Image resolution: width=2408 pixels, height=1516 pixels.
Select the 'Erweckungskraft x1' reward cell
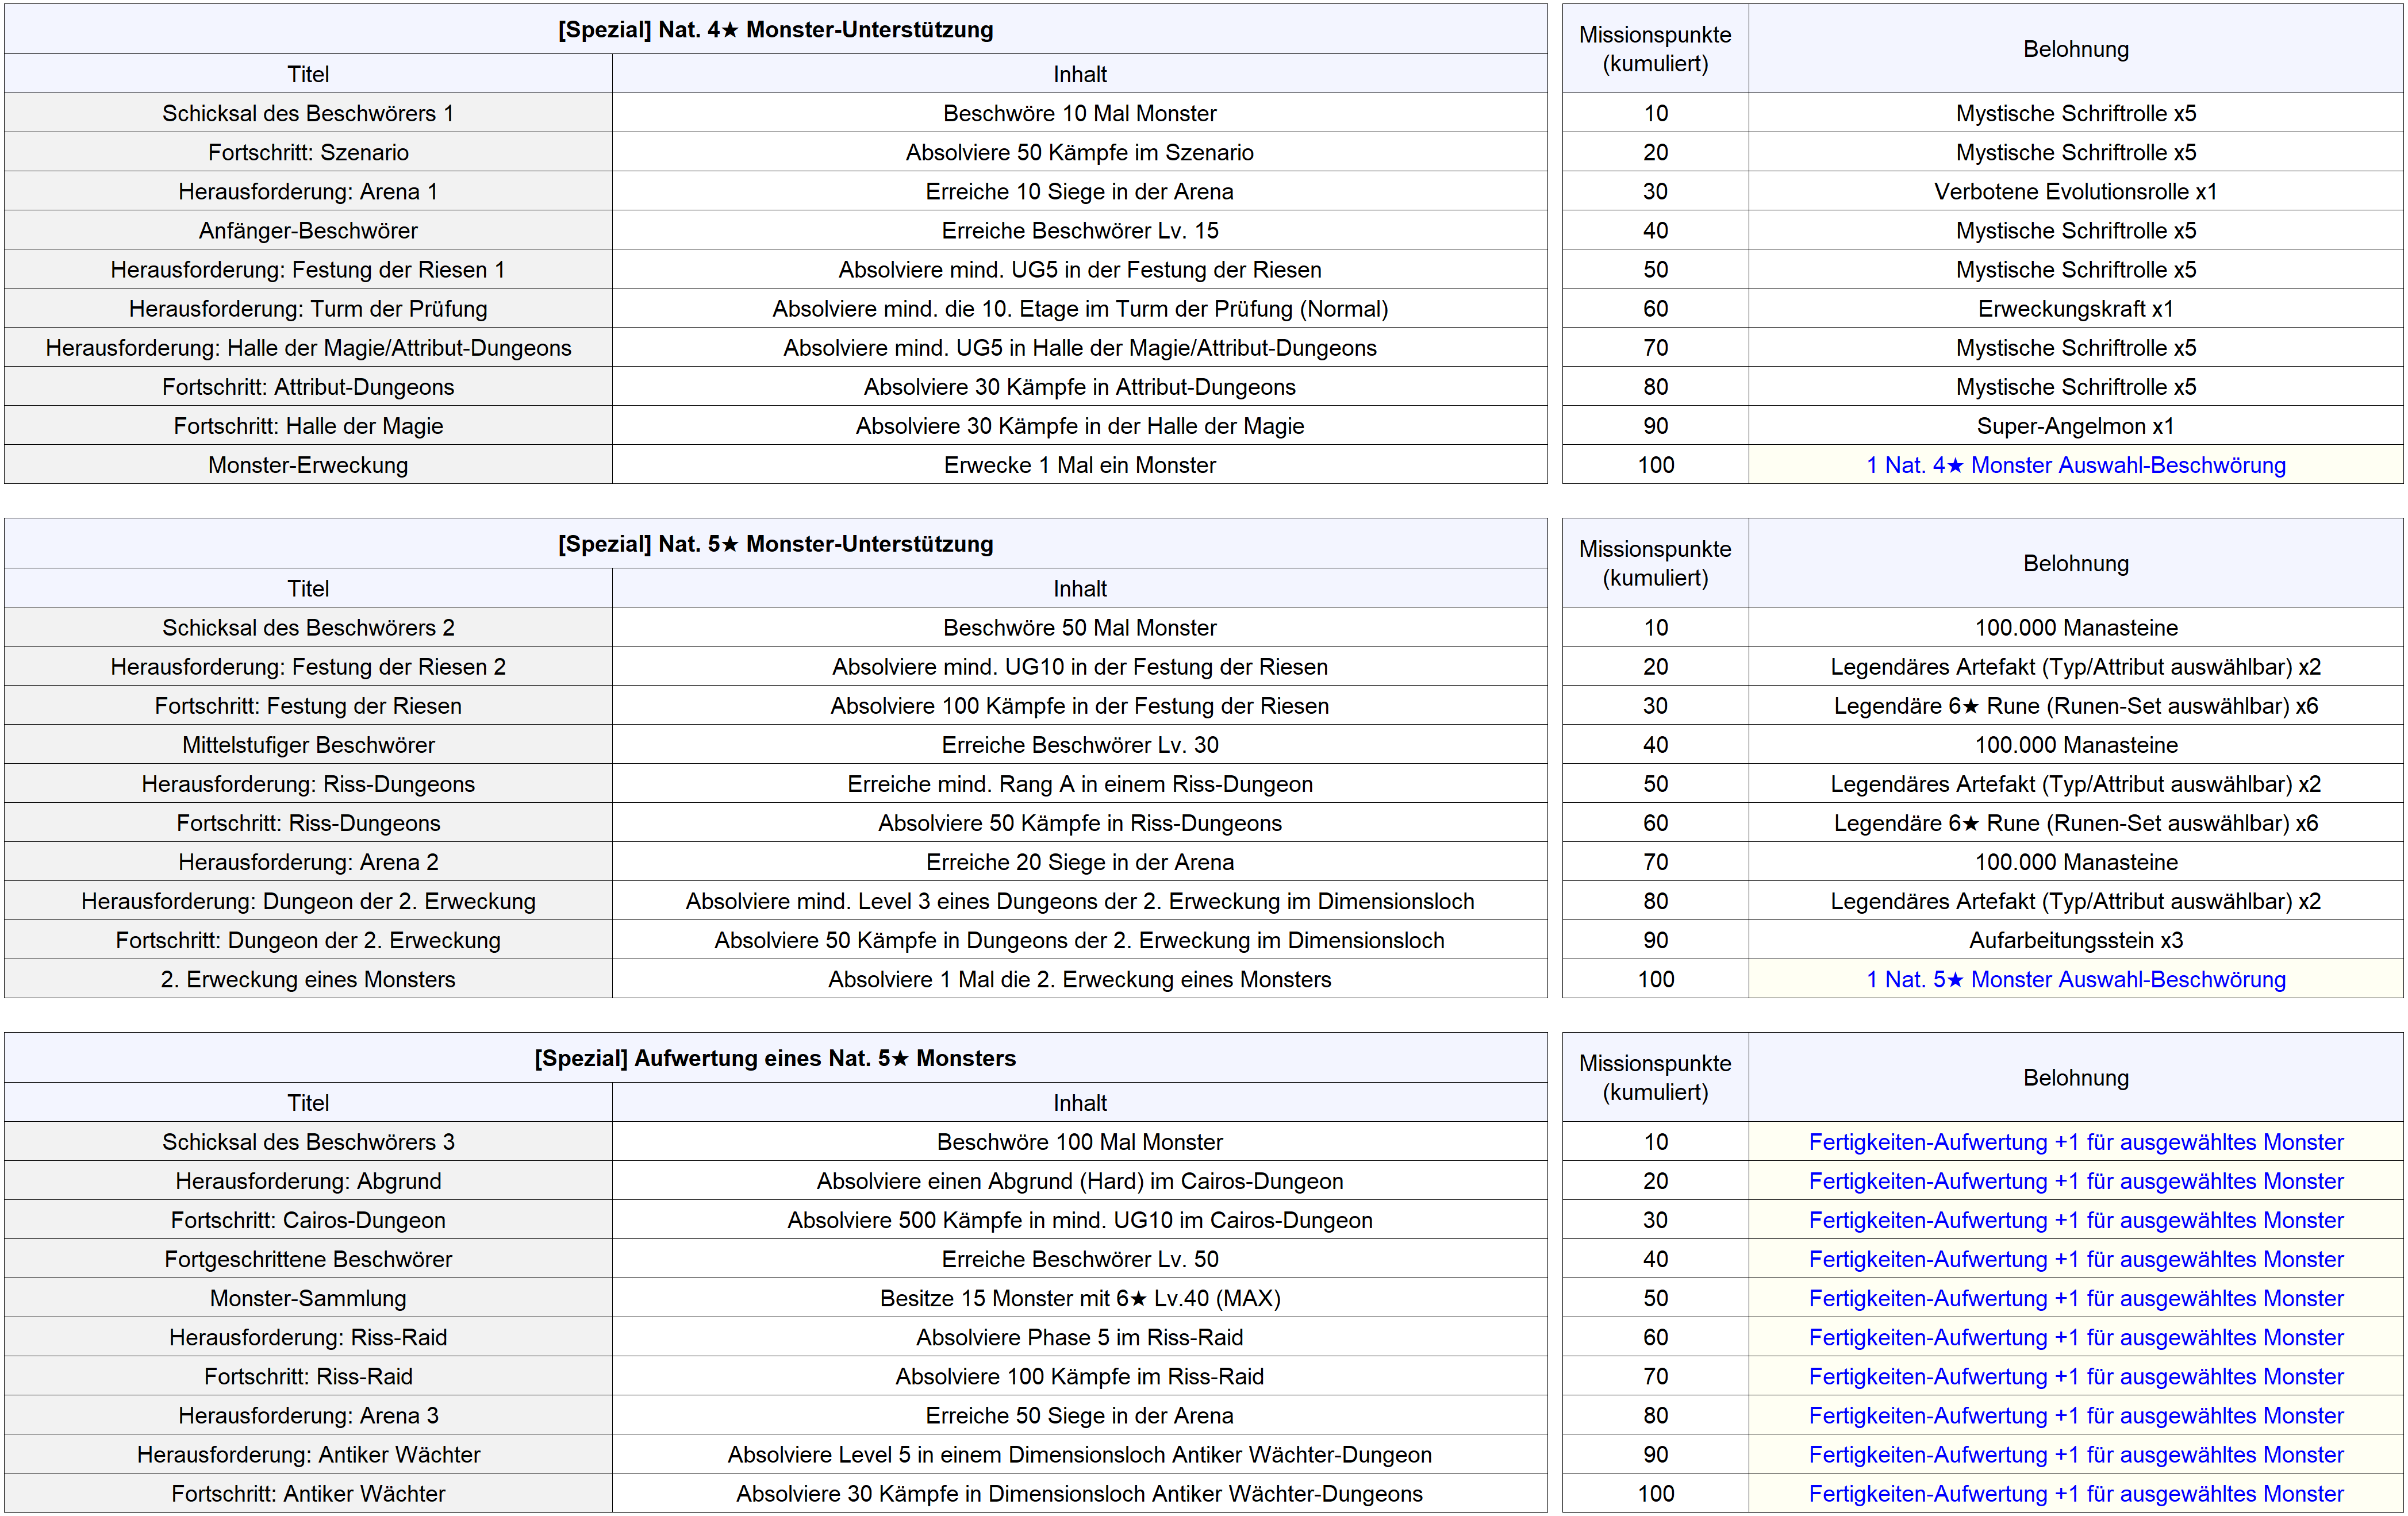point(2075,309)
